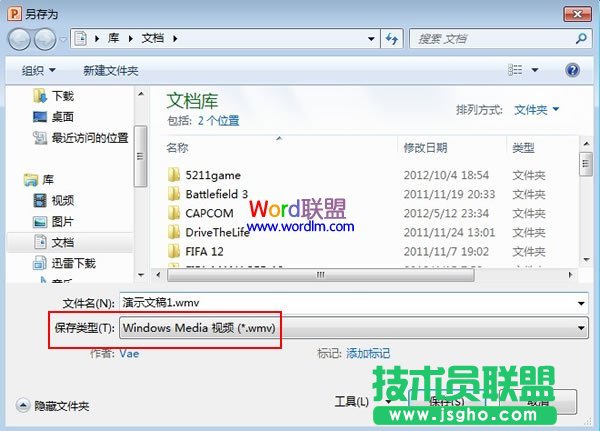Image resolution: width=600 pixels, height=431 pixels.
Task: Click horizontal scrollbar left arrow
Action: click(158, 275)
